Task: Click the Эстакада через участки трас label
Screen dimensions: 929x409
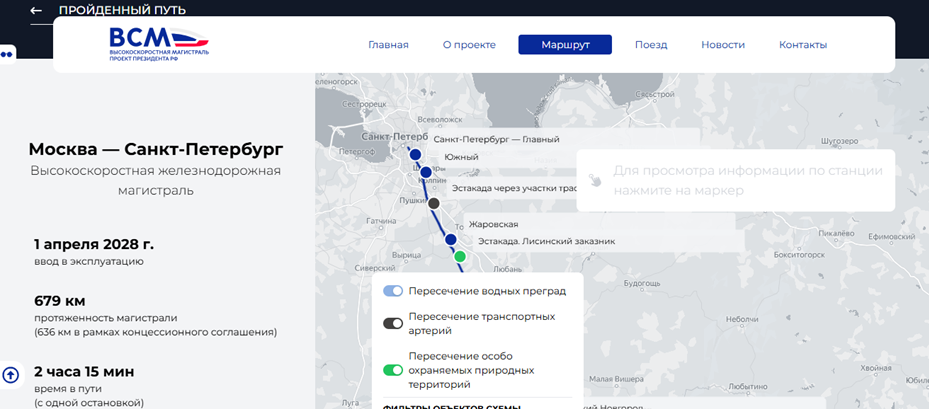Action: (514, 188)
